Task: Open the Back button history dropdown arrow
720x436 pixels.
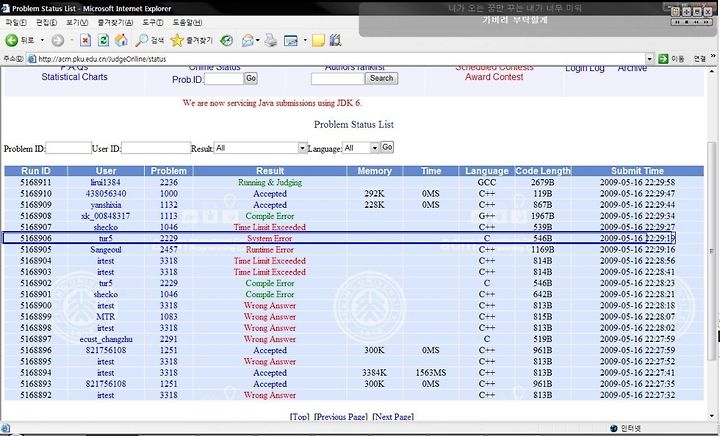Action: 42,40
